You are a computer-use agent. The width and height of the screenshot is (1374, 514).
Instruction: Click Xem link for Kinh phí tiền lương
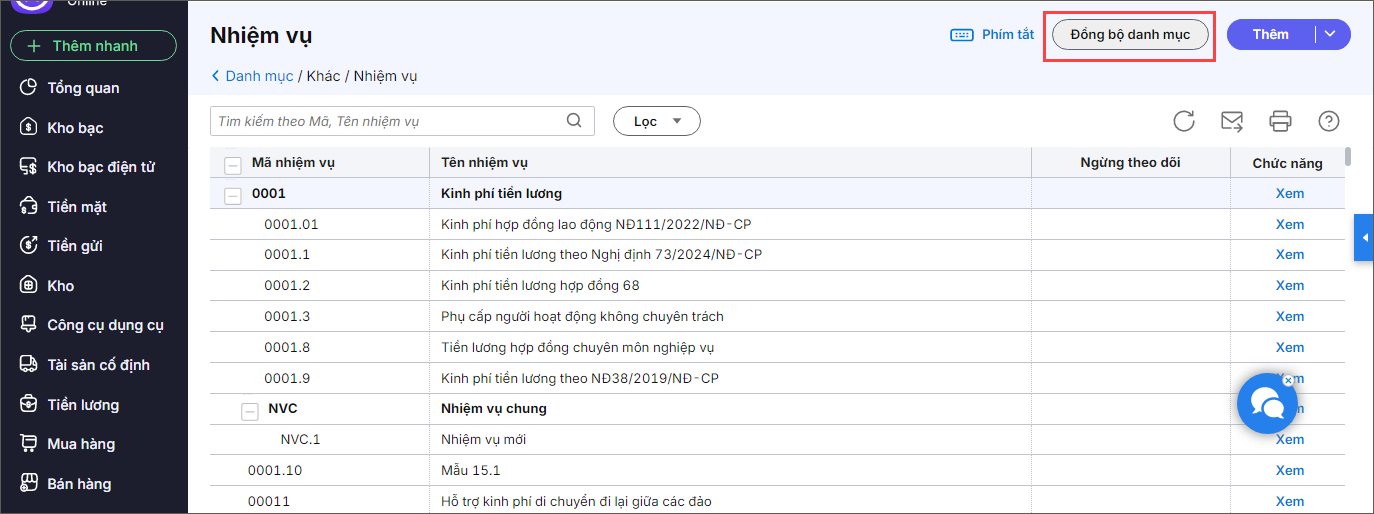tap(1289, 193)
